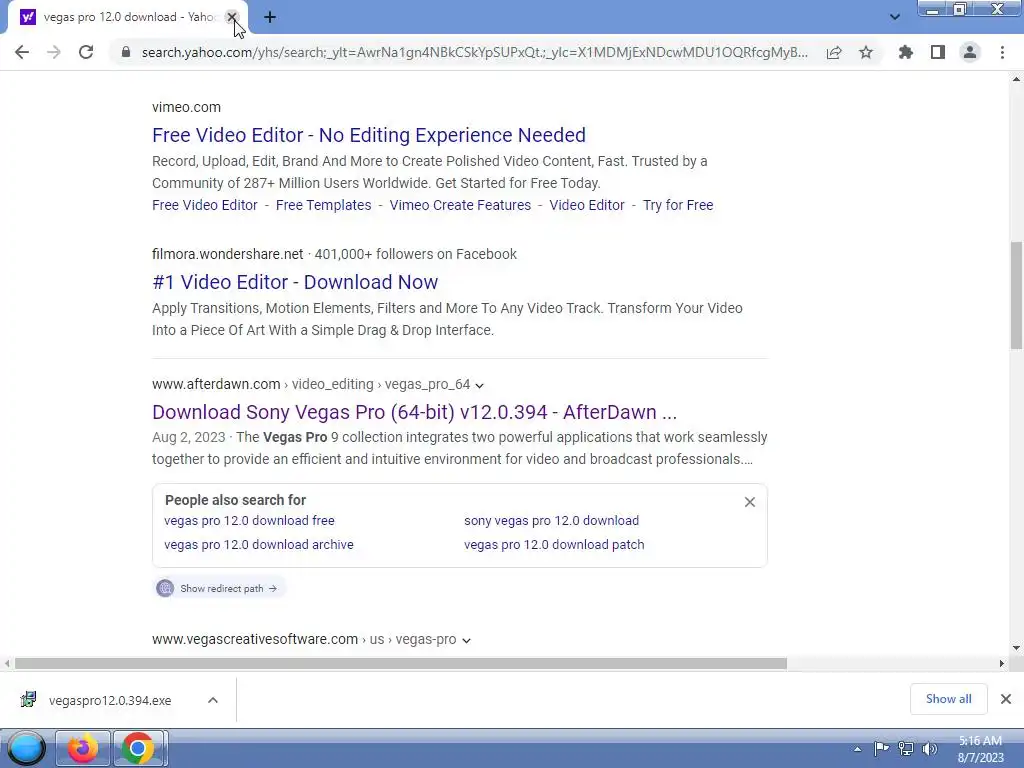
Task: Open the tab search dropdown arrow
Action: click(x=895, y=17)
